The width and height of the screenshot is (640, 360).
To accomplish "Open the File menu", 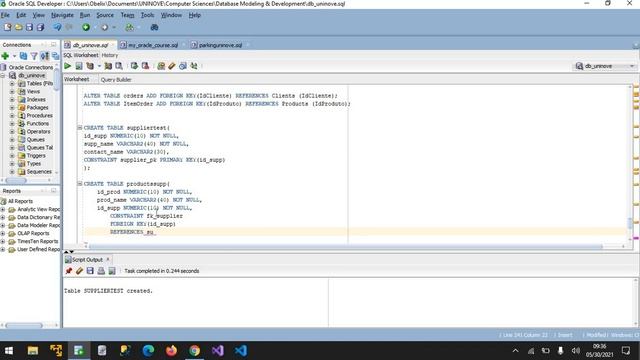I will tap(5, 15).
